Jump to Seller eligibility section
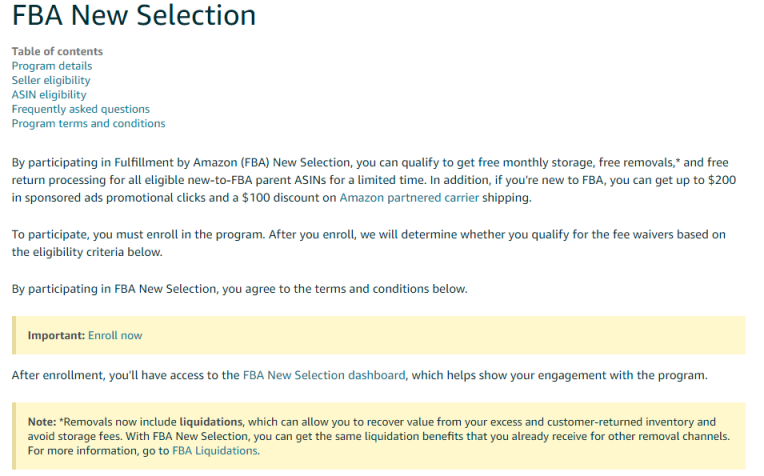Image resolution: width=764 pixels, height=476 pixels. (x=51, y=80)
